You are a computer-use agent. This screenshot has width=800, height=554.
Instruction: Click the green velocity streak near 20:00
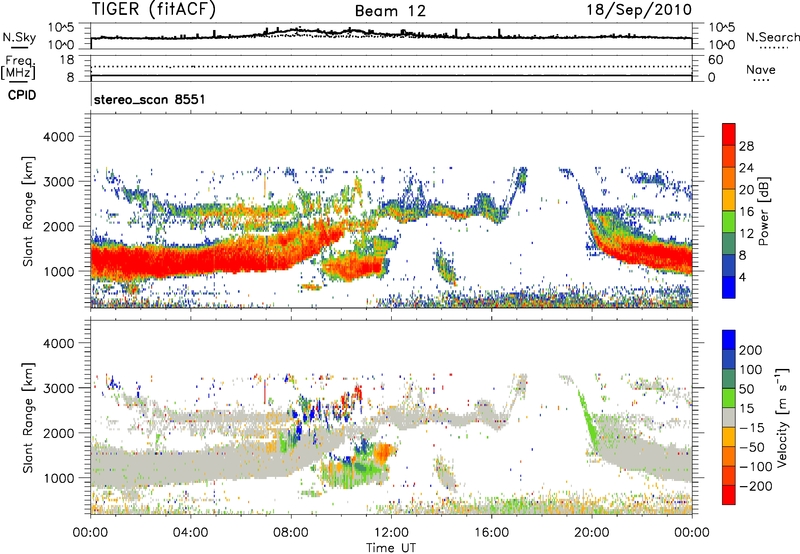(x=588, y=419)
